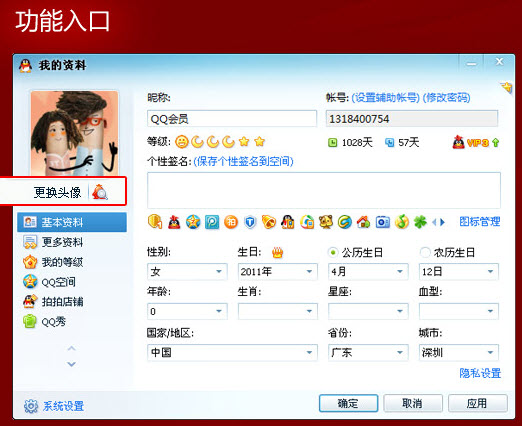
Task: Click the green four-leaf clover icon
Action: coord(420,222)
